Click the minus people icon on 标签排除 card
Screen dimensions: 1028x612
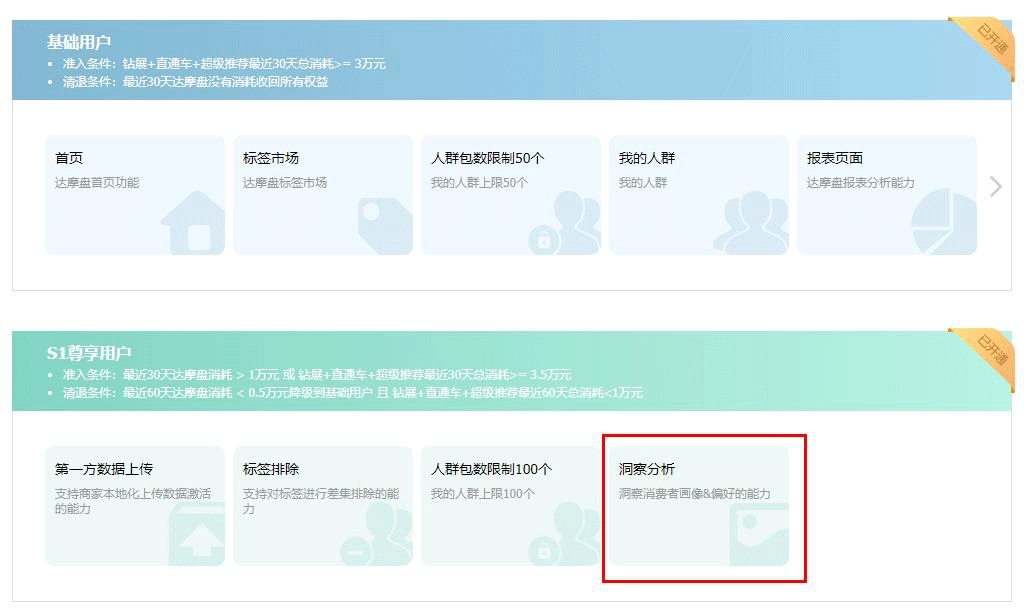[376, 535]
